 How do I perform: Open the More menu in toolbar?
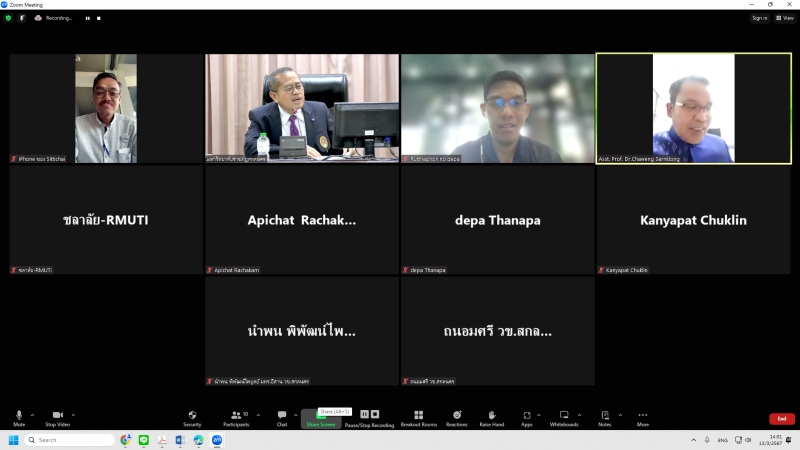click(x=642, y=416)
